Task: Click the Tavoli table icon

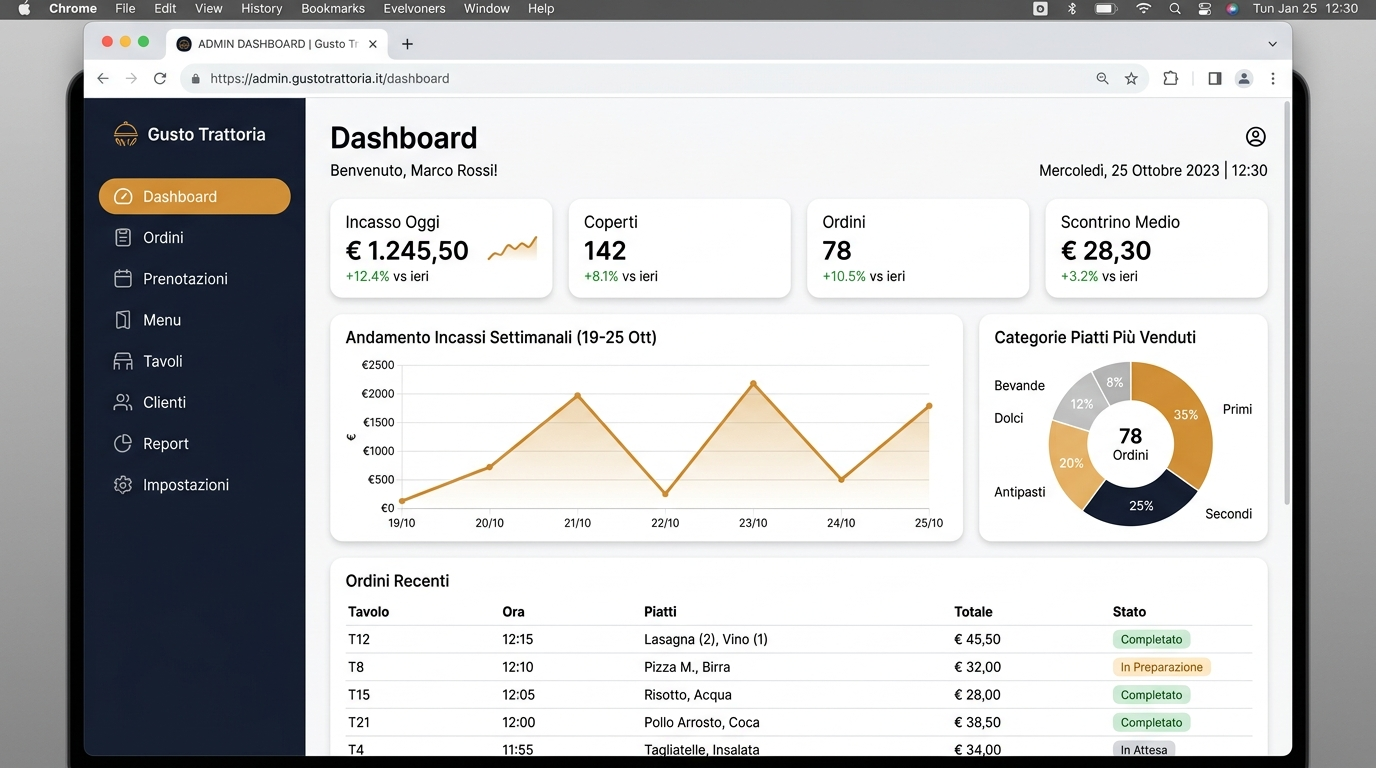Action: 123,361
